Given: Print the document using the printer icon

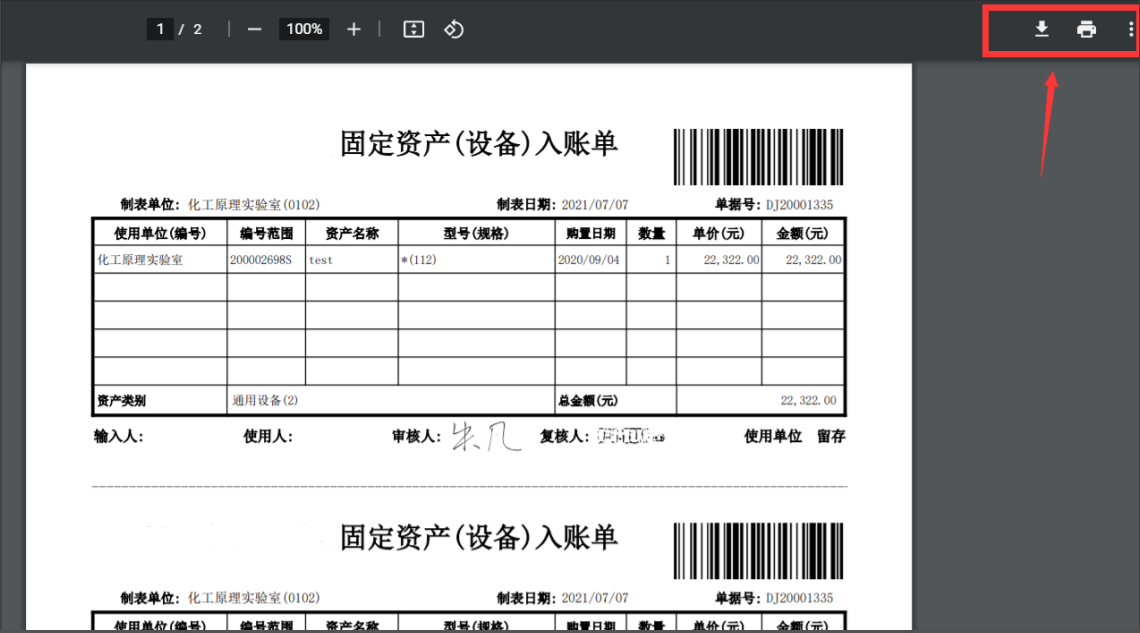Looking at the screenshot, I should coord(1086,29).
